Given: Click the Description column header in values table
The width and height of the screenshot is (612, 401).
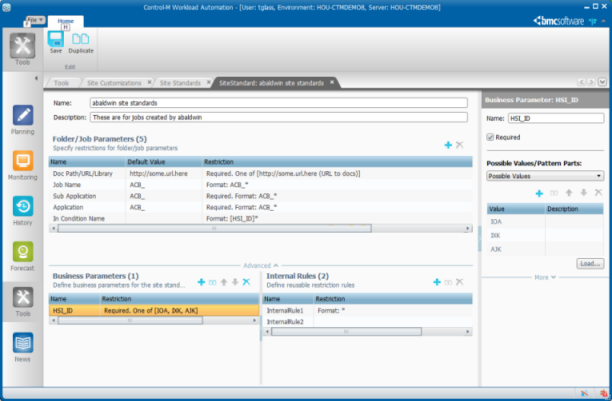Looking at the screenshot, I should coord(574,209).
